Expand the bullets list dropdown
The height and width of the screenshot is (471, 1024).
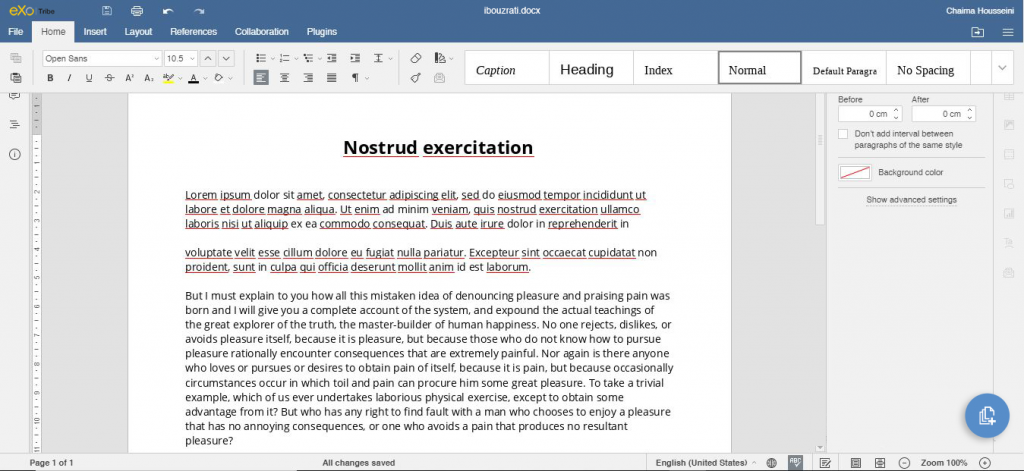[273, 59]
